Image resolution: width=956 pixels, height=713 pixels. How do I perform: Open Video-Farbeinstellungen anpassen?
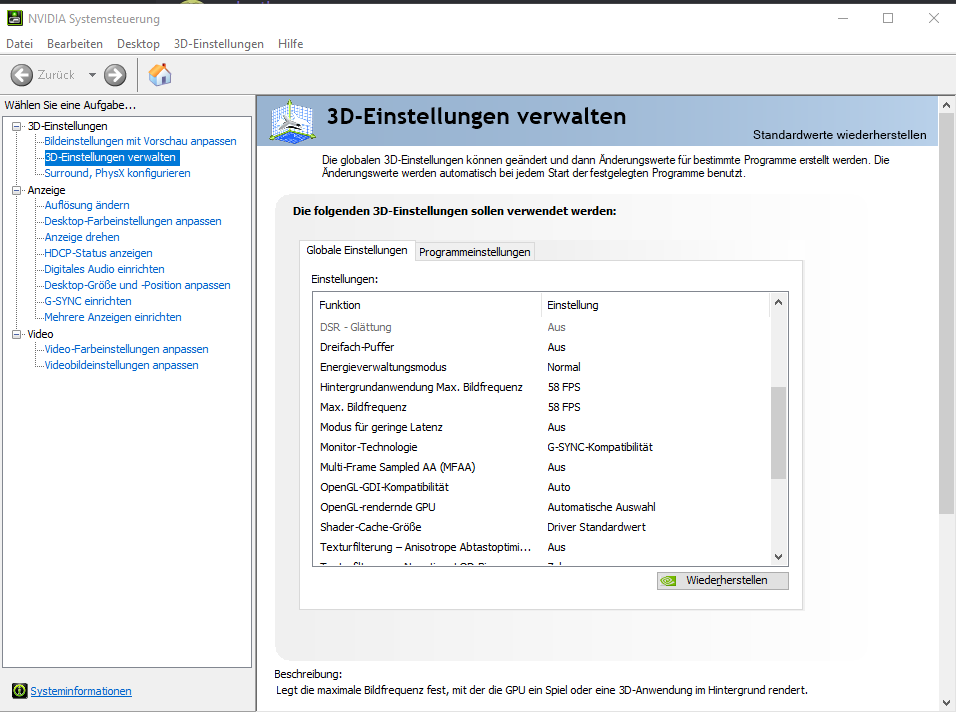[126, 349]
